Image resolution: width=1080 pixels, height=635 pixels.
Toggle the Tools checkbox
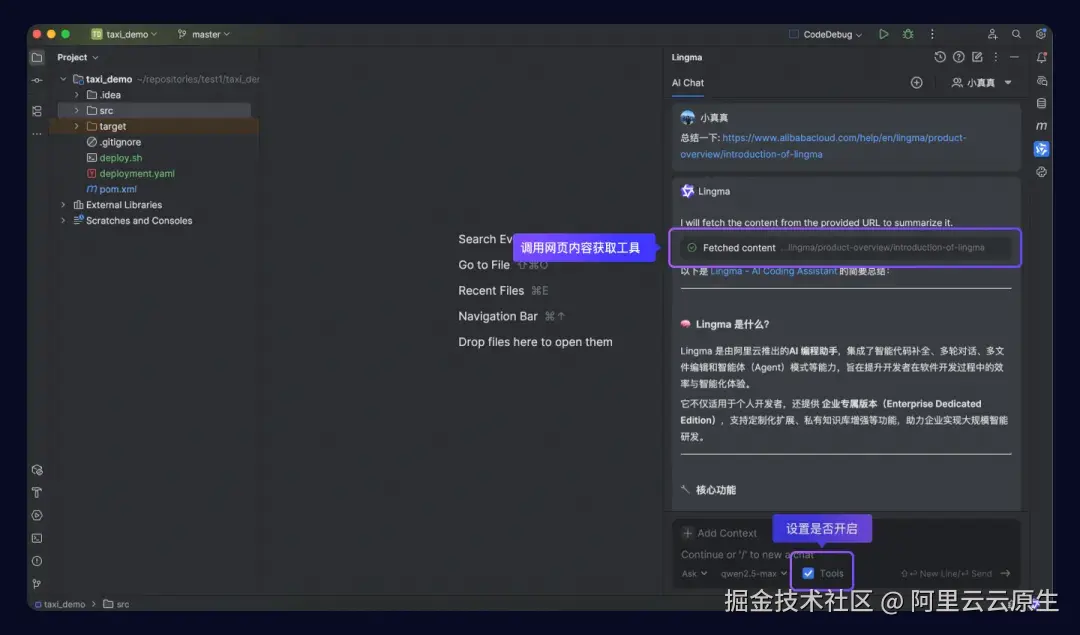point(808,573)
